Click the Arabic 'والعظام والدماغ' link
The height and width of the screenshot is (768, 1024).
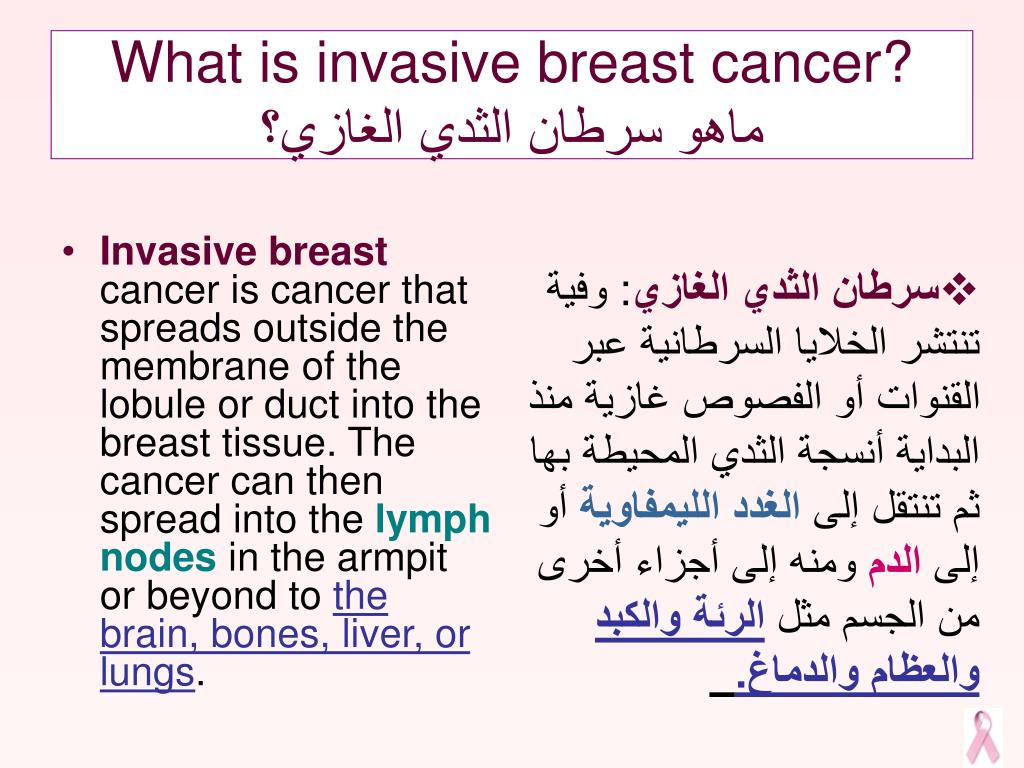pyautogui.click(x=857, y=671)
